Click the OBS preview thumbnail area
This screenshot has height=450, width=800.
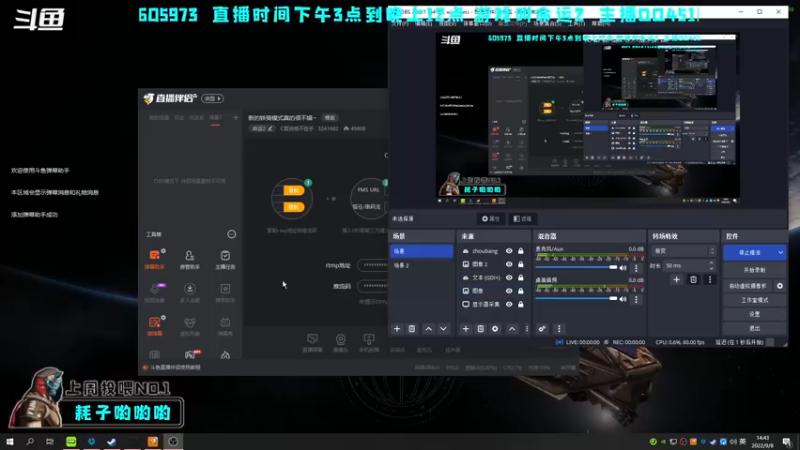click(x=587, y=118)
